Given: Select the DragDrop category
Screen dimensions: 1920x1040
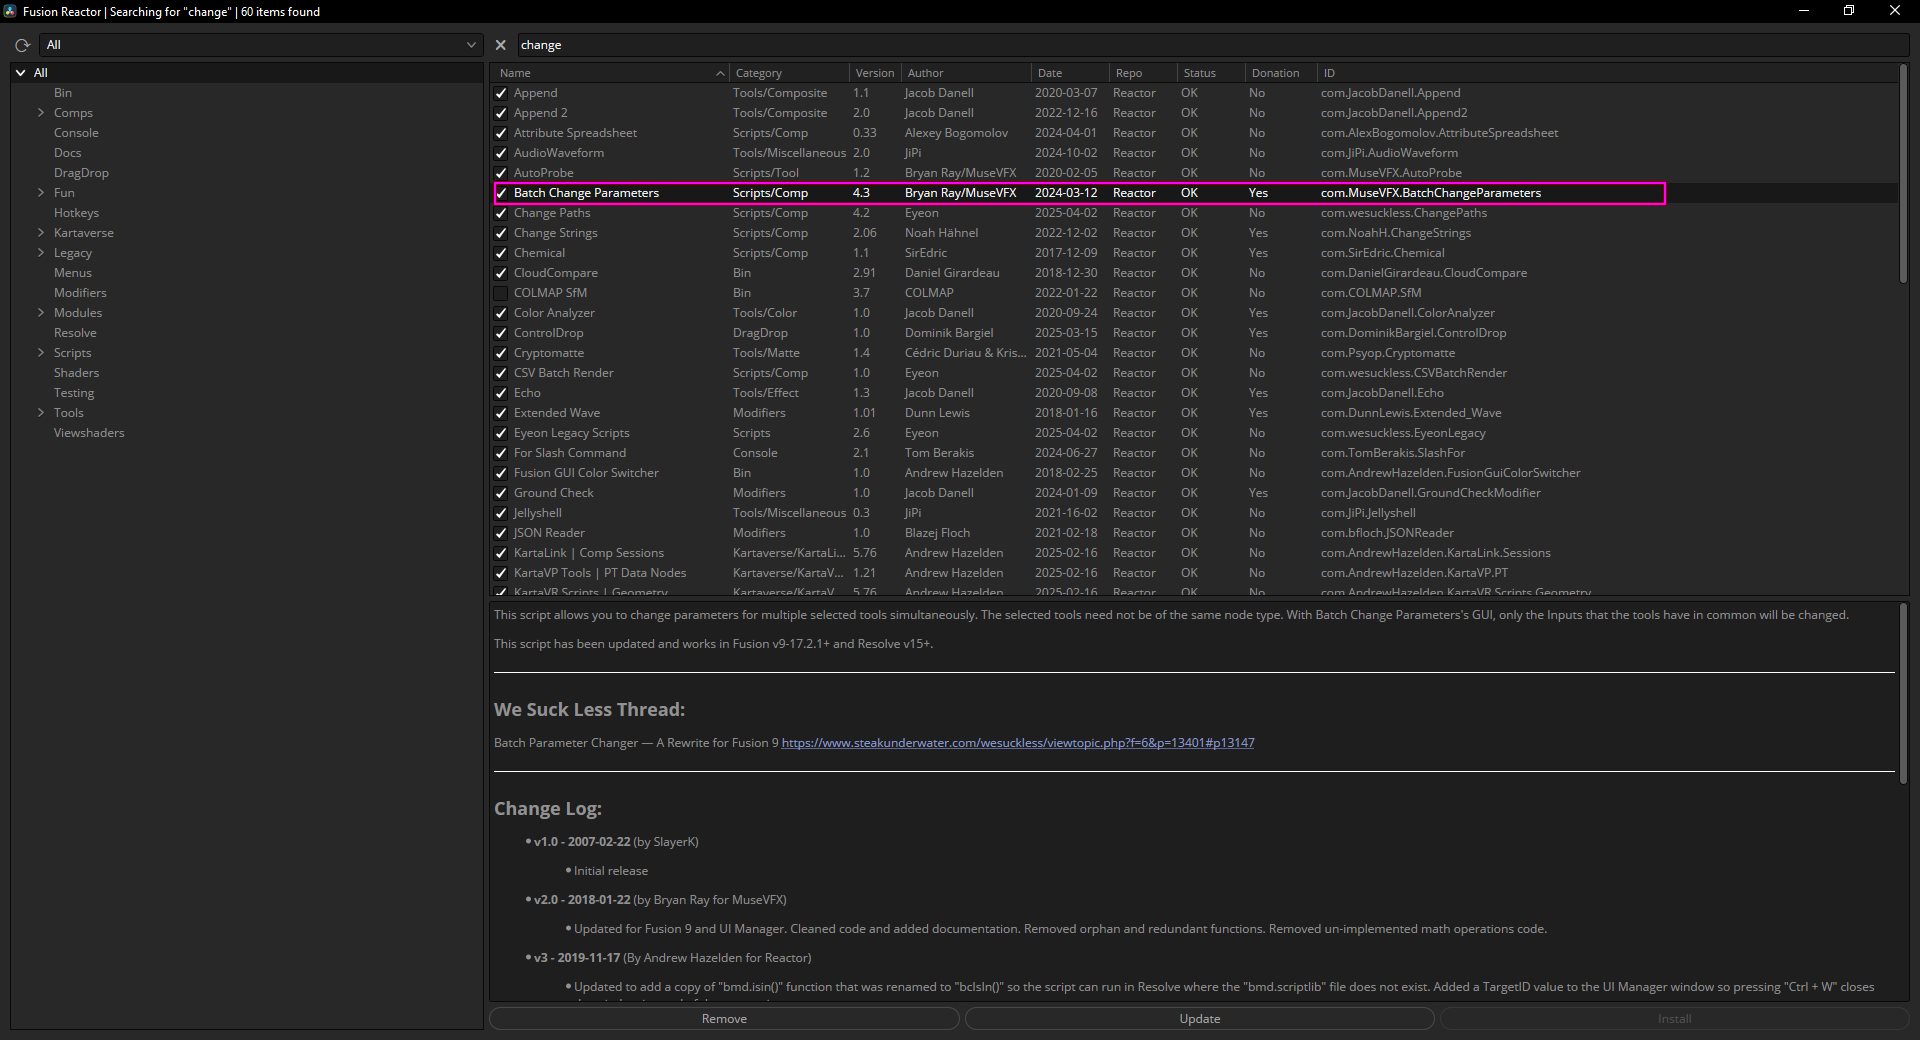Looking at the screenshot, I should (81, 173).
